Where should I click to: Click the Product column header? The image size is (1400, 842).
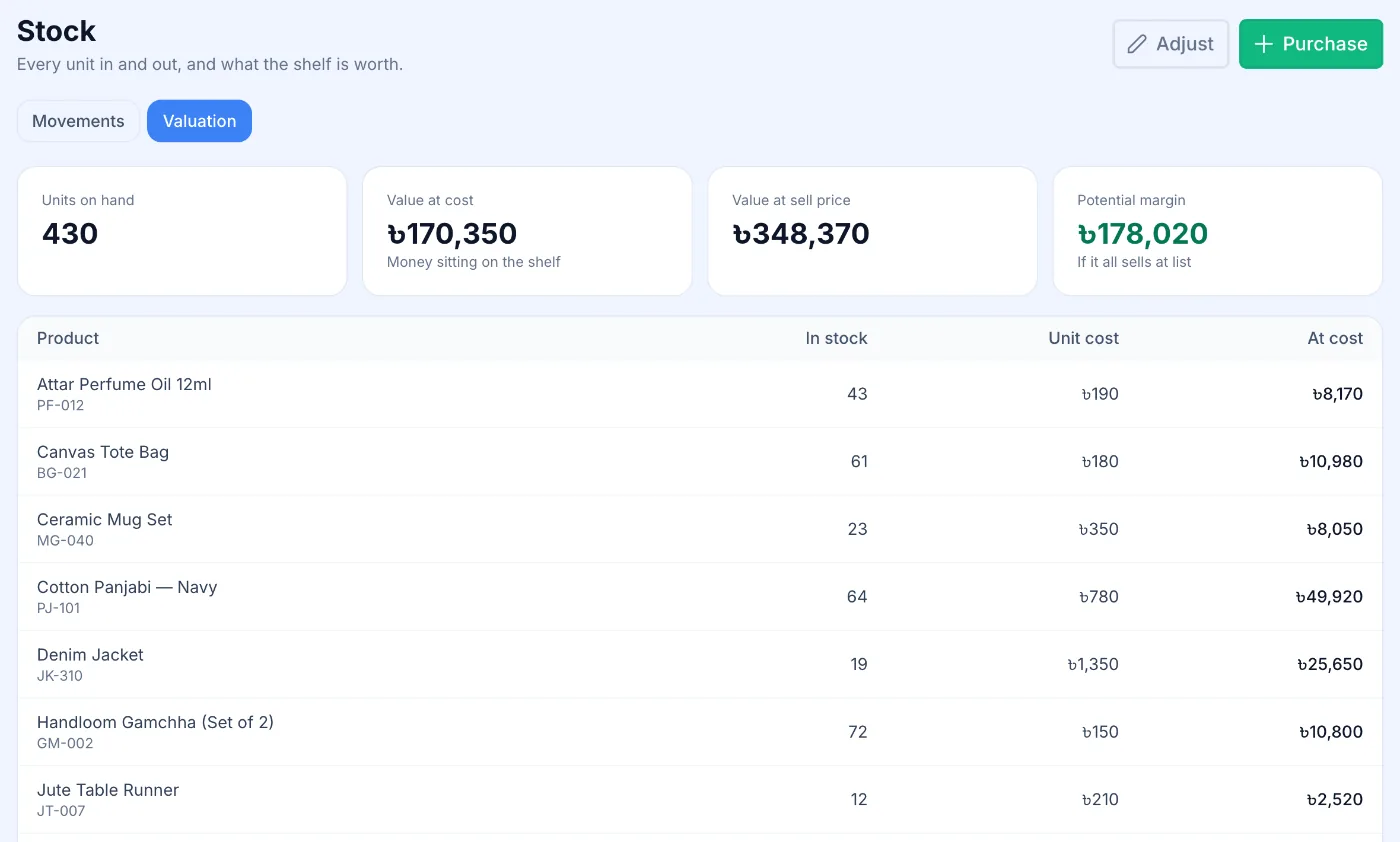click(x=68, y=338)
